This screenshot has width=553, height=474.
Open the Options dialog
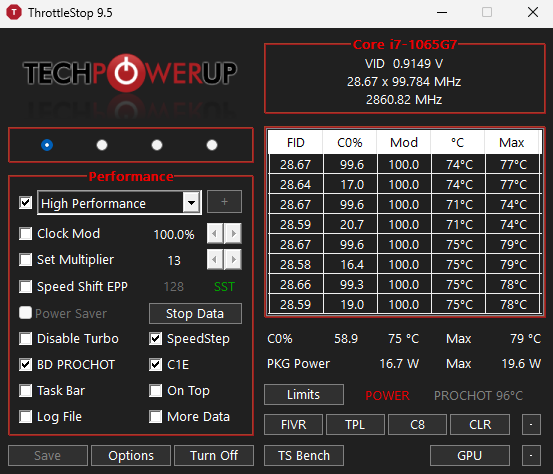pos(131,456)
